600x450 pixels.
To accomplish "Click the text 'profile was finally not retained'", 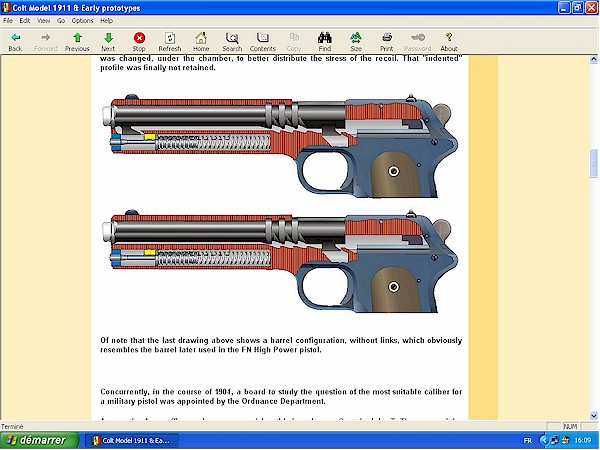I will pos(158,68).
